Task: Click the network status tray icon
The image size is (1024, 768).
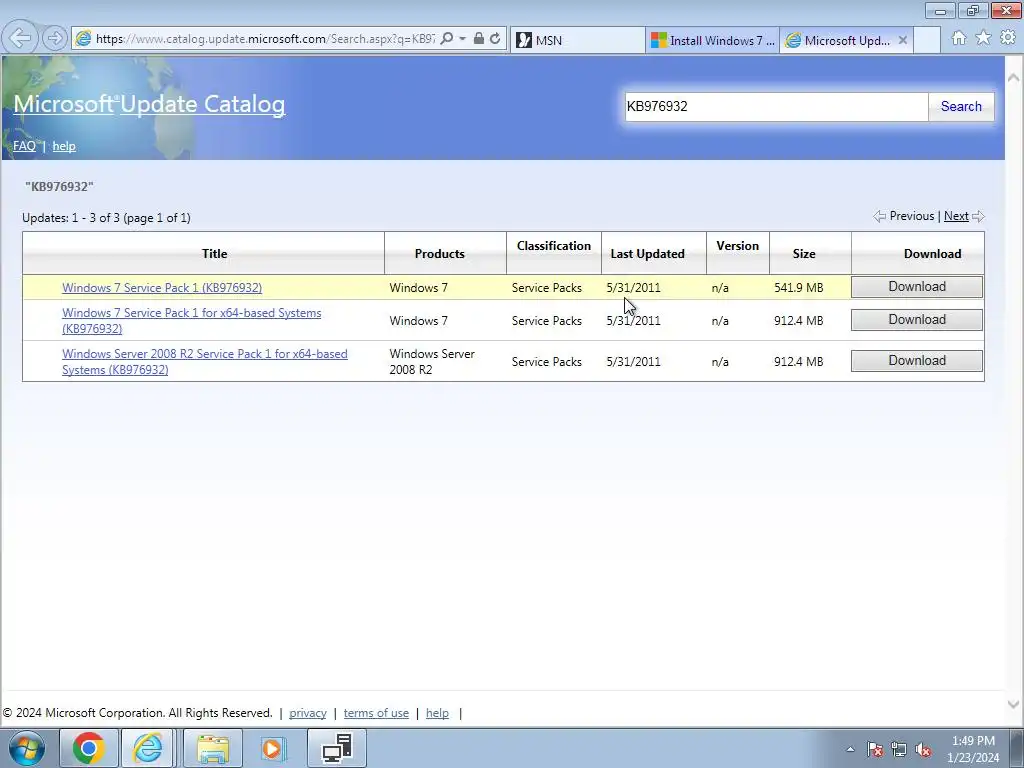Action: 899,750
